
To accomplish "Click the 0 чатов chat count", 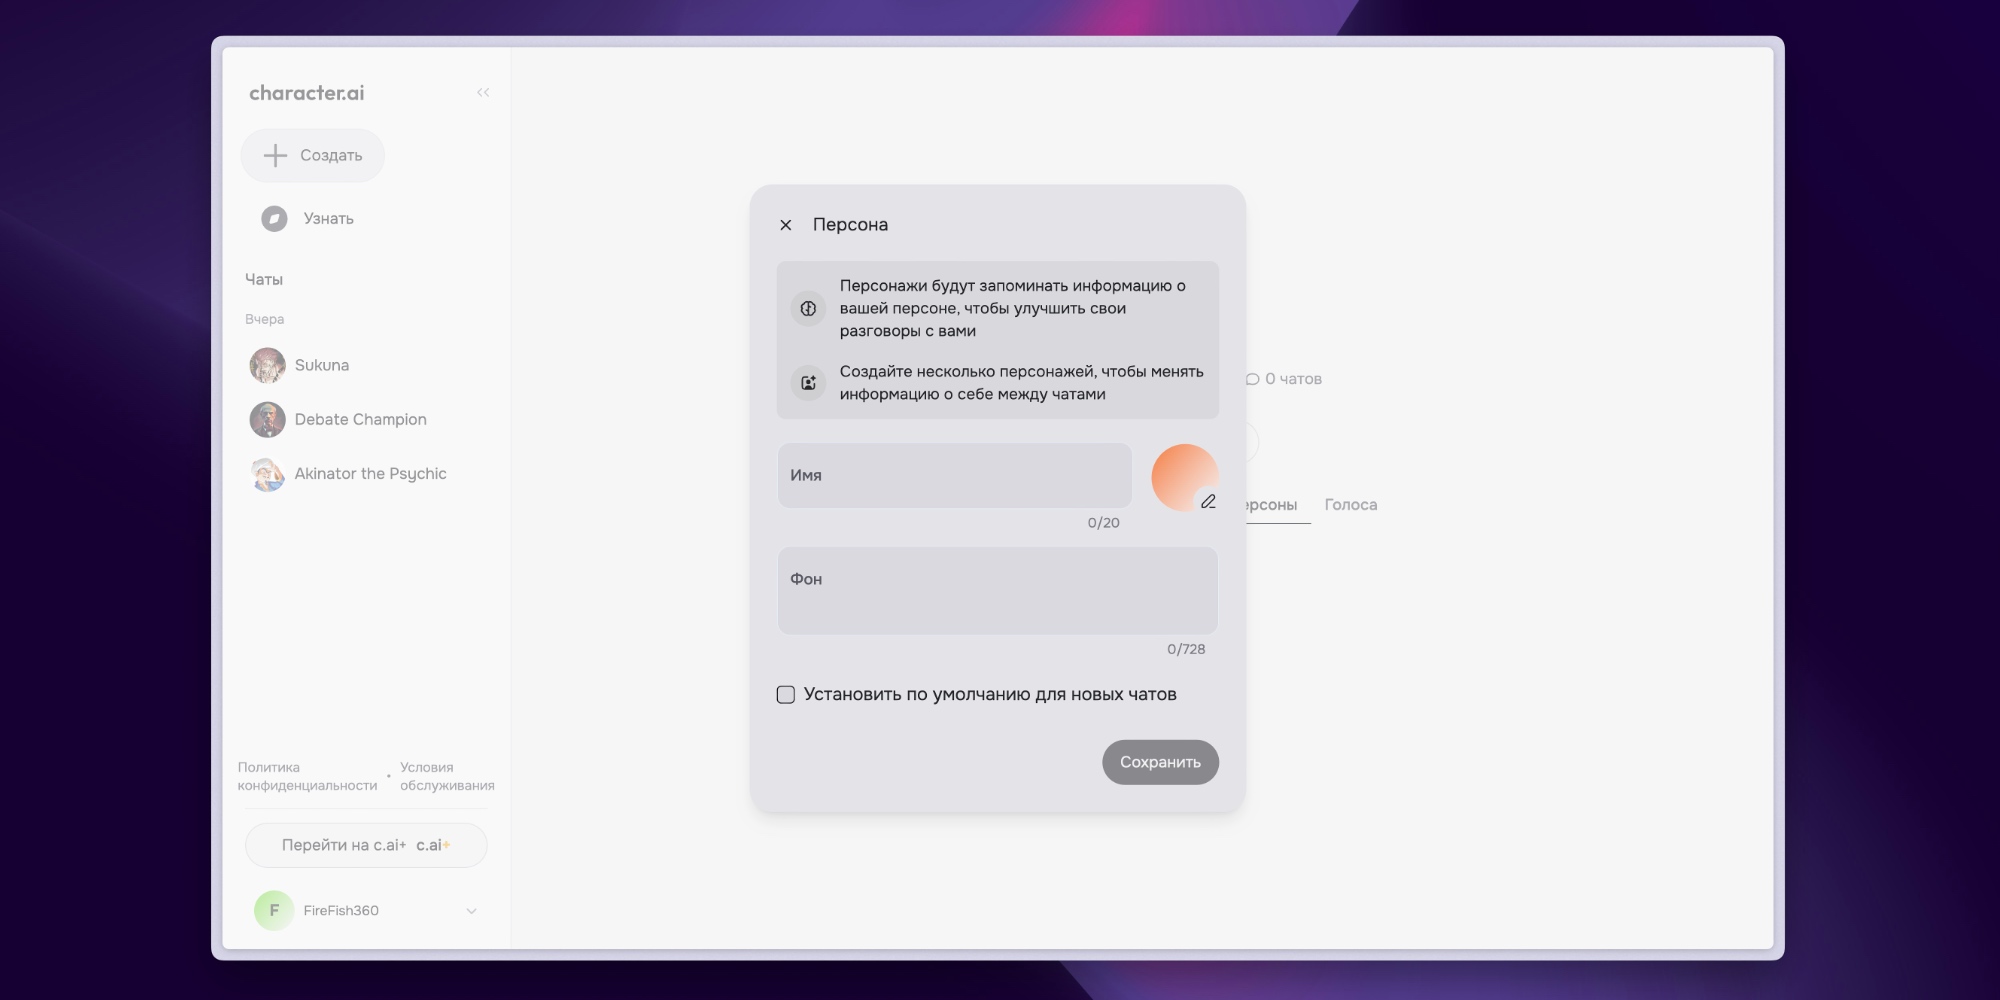I will pyautogui.click(x=1293, y=379).
